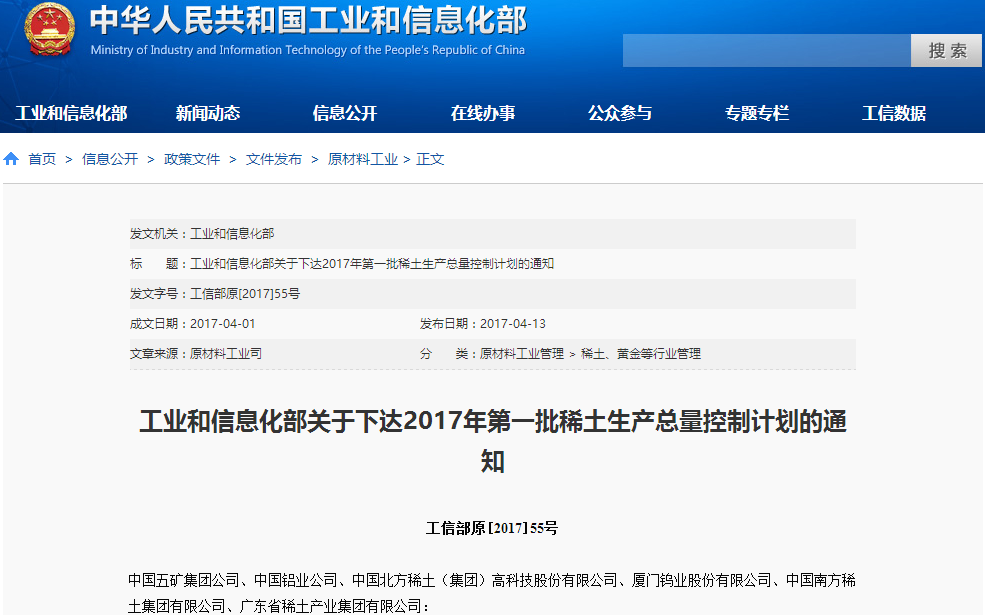Open the 公众参与 section
This screenshot has height=615, width=985.
click(620, 113)
